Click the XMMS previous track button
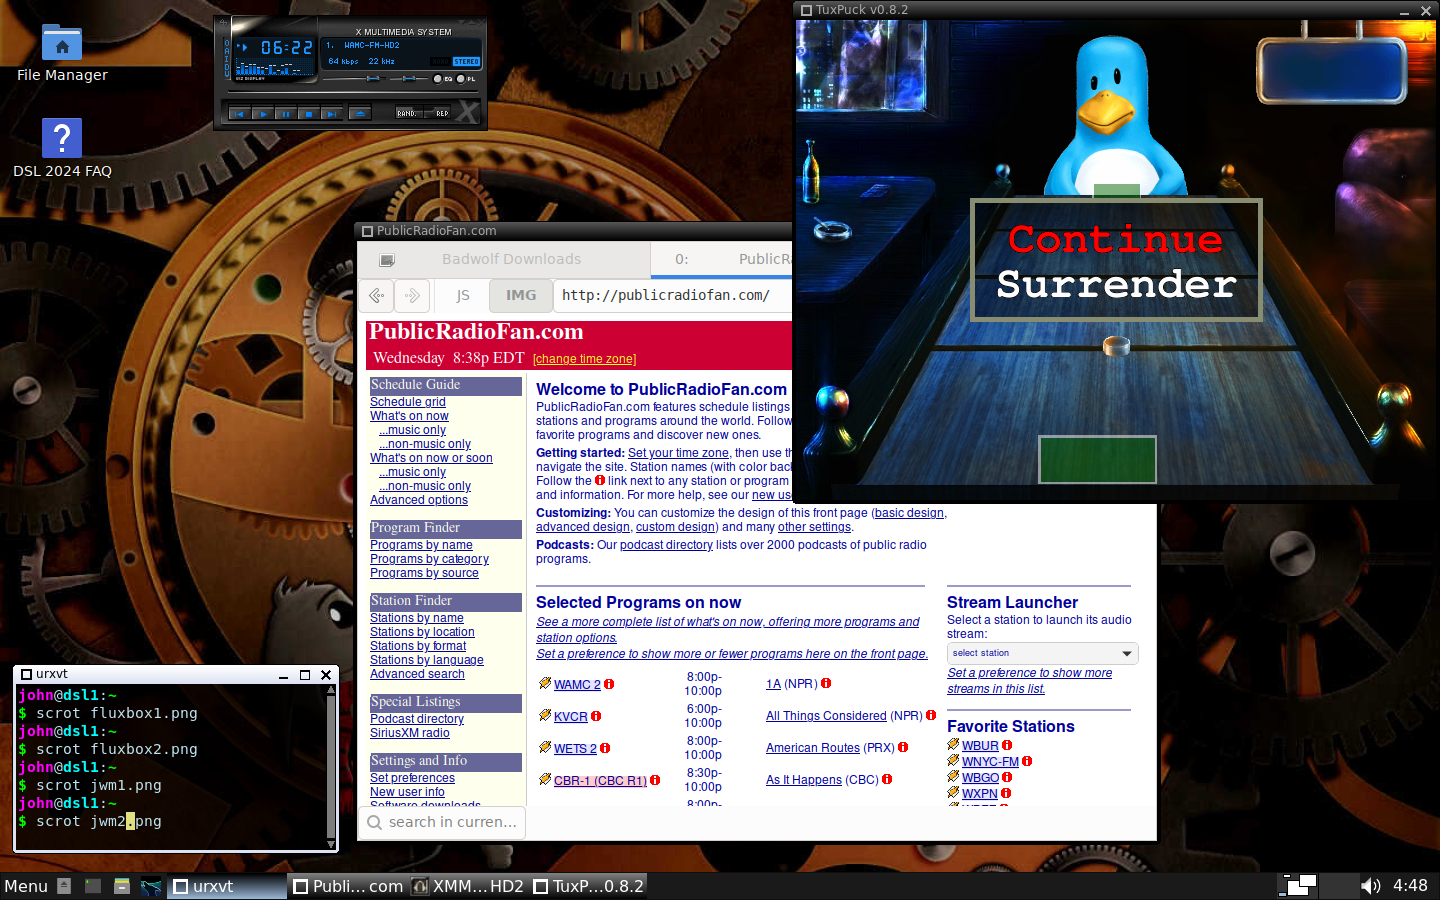The width and height of the screenshot is (1440, 900). [240, 114]
